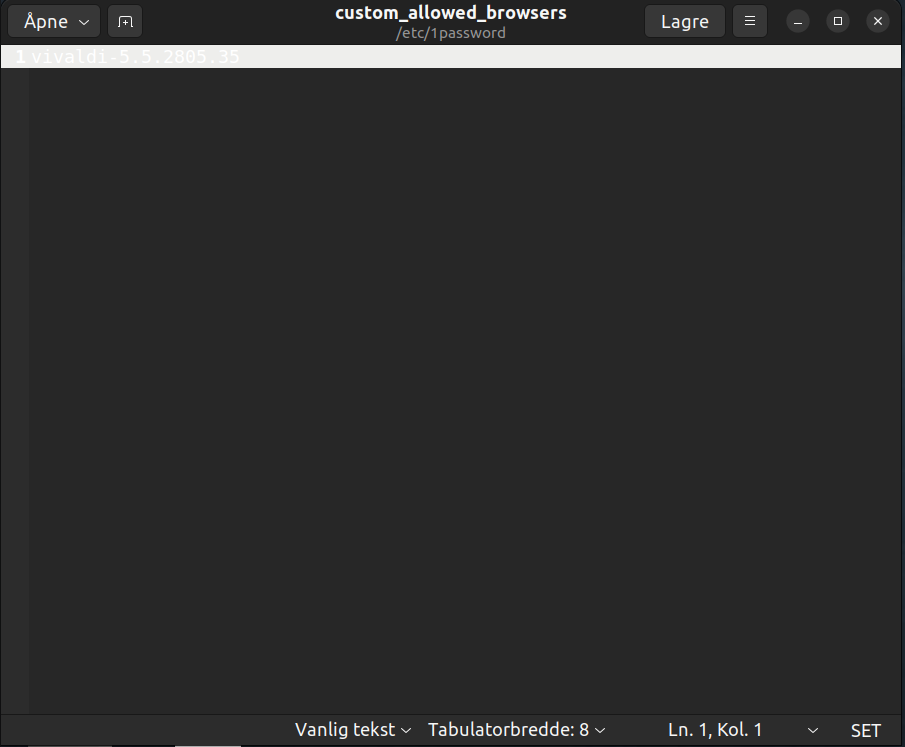Create a new document with the plus icon
This screenshot has width=905, height=747.
125,21
